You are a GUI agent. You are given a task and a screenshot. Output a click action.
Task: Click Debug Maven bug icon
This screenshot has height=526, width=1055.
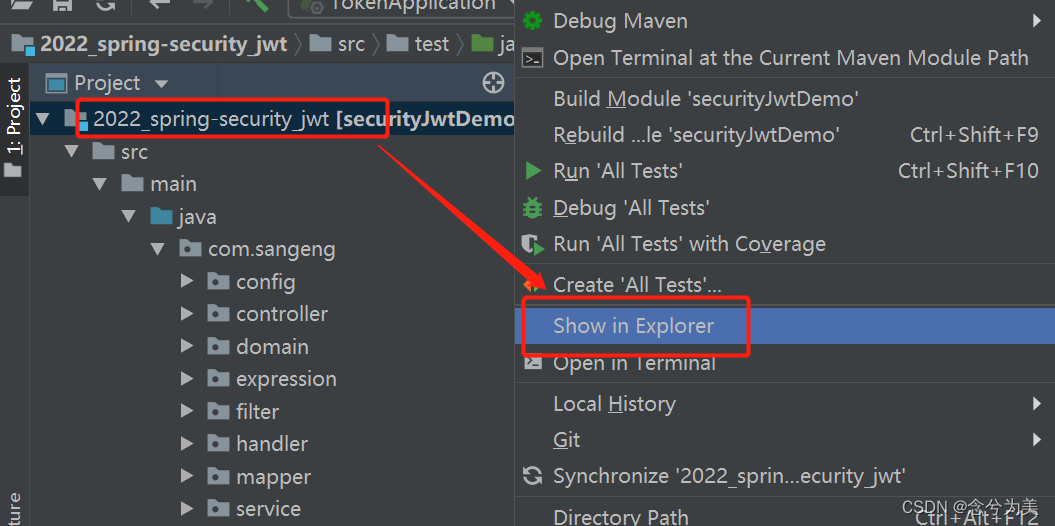pyautogui.click(x=532, y=21)
